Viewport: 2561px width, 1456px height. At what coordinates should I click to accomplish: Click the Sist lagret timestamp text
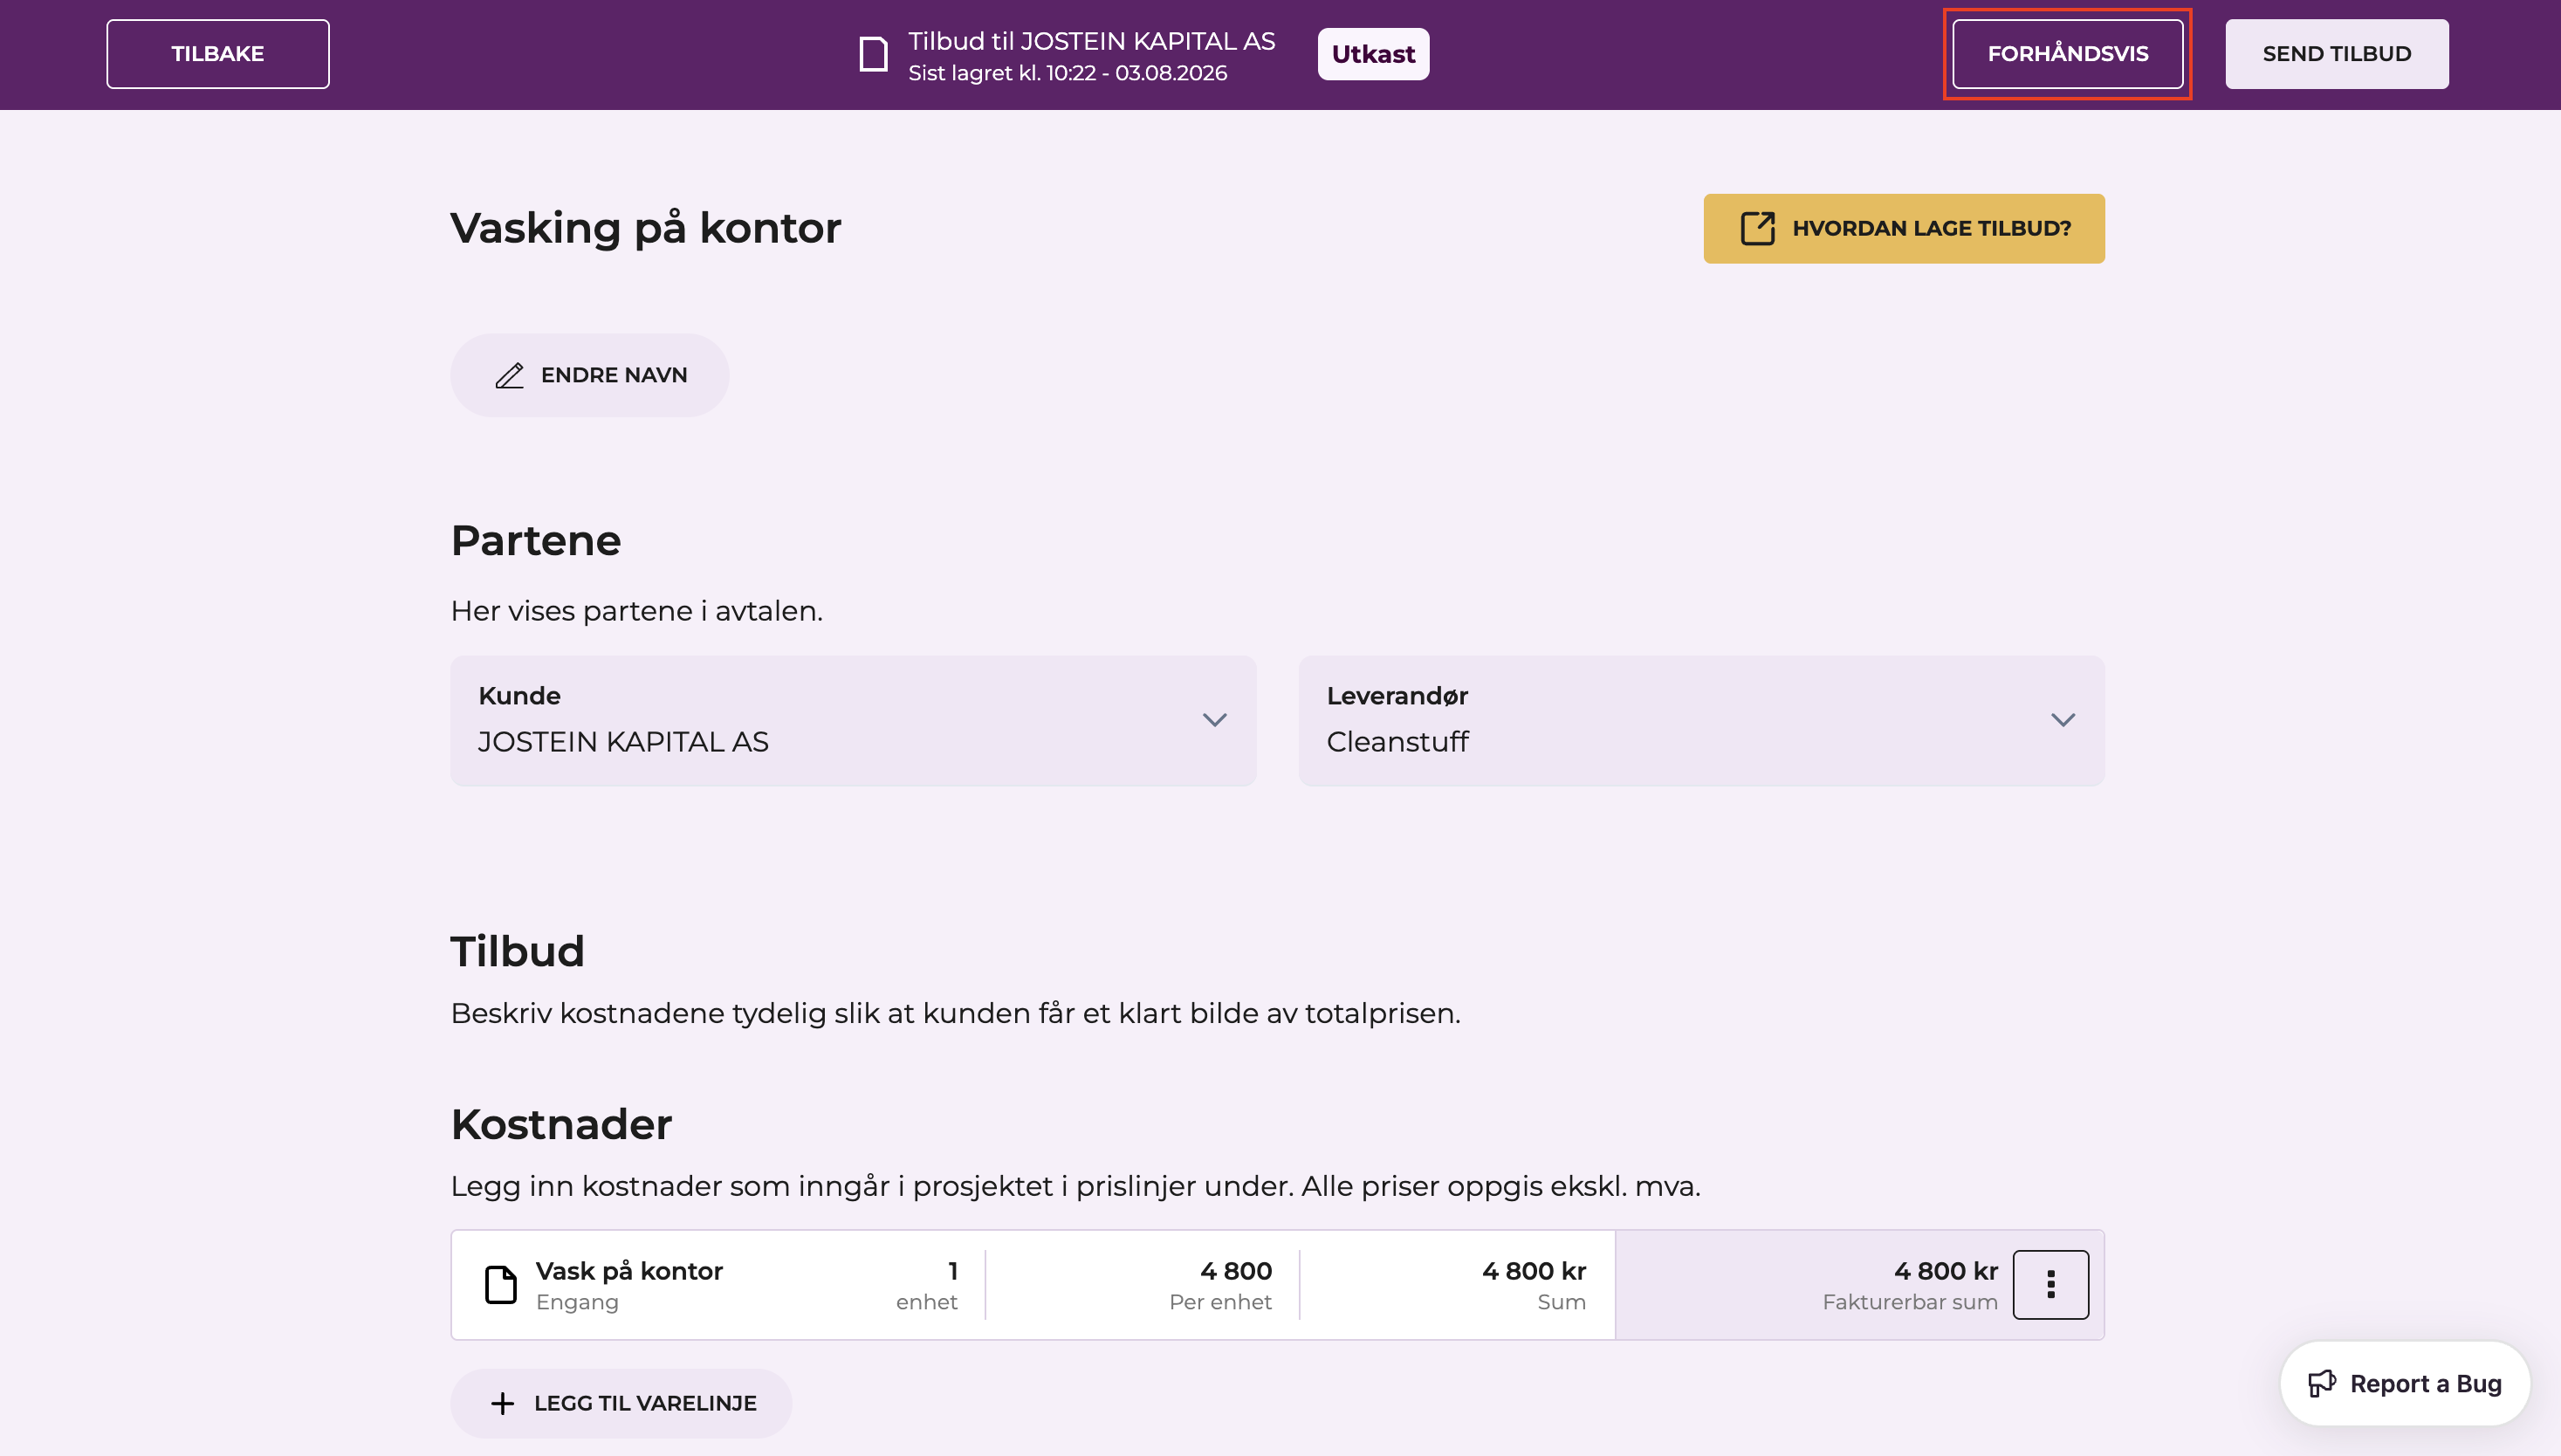(1067, 73)
